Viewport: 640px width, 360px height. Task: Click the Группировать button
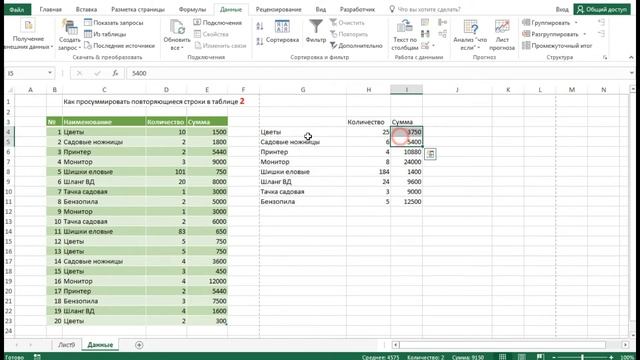tap(546, 23)
